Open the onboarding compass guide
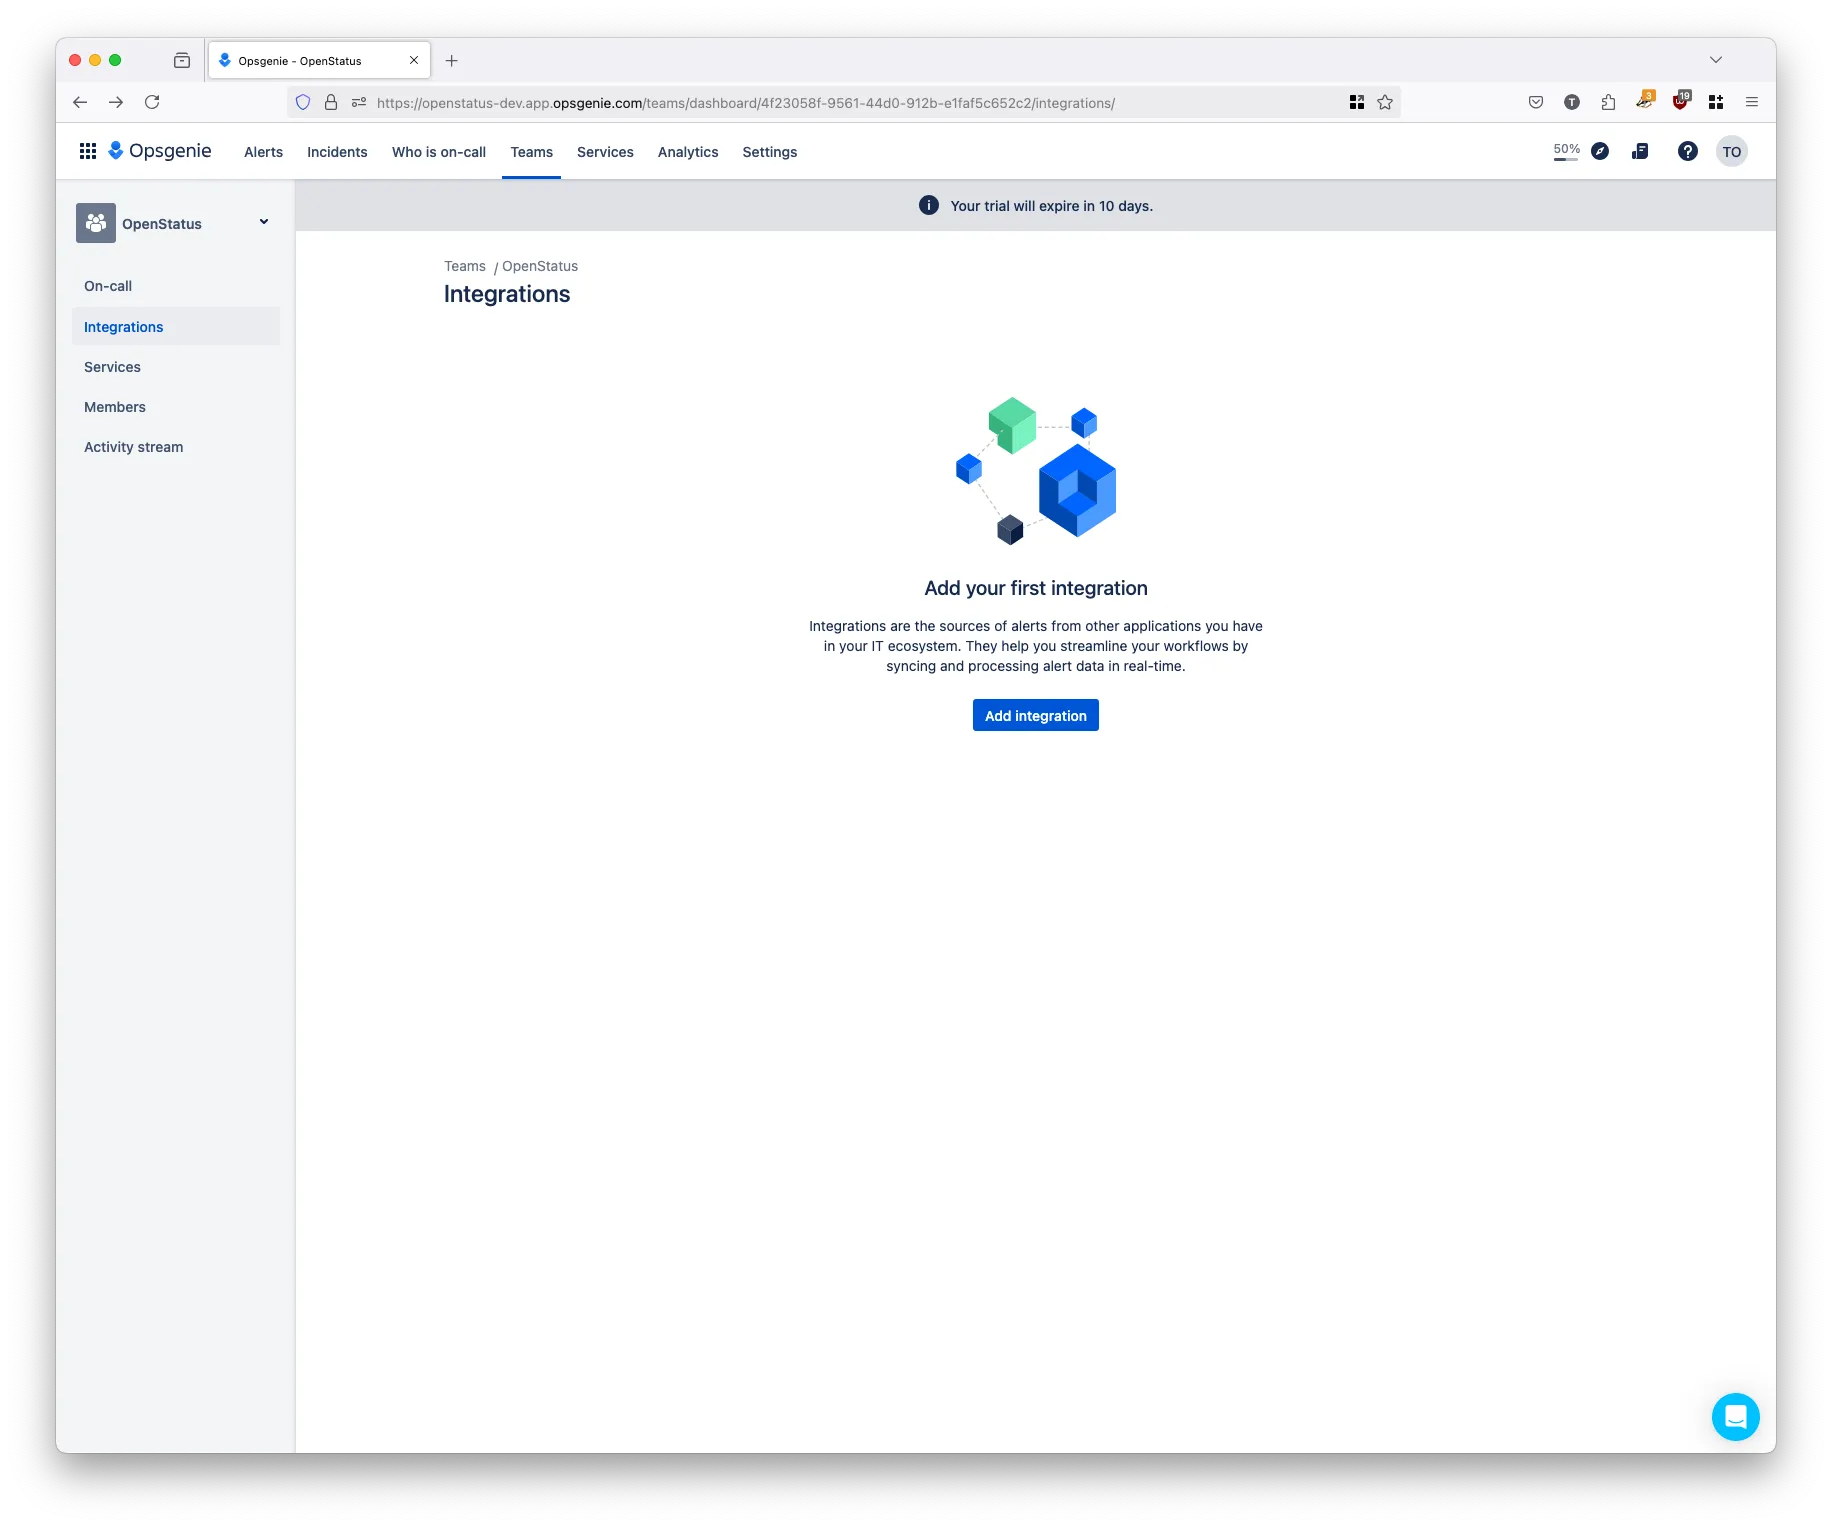 [1601, 151]
